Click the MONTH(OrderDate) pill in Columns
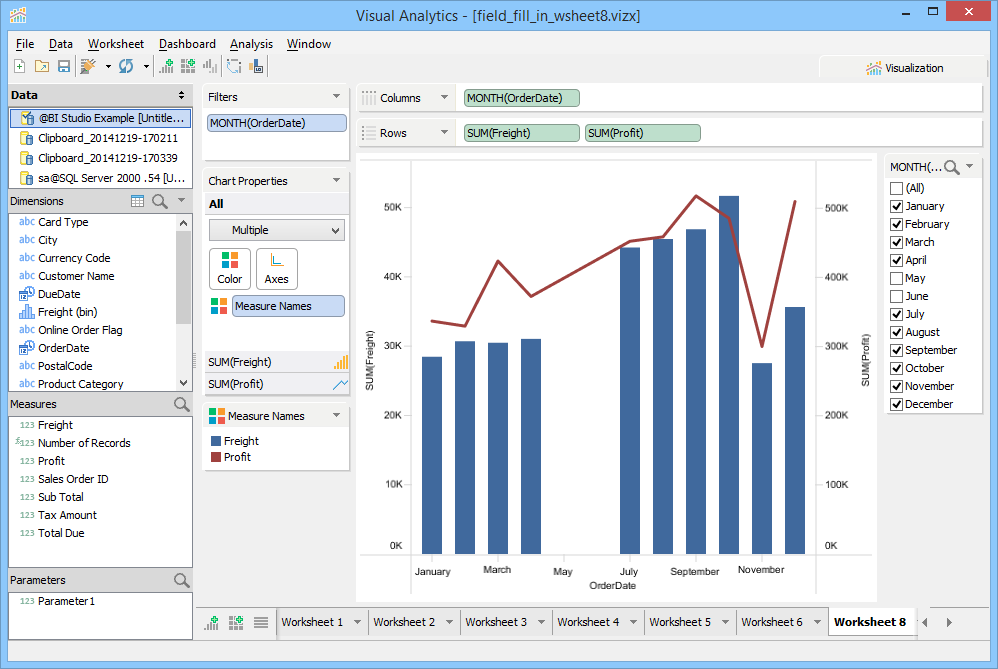The image size is (998, 669). pos(522,98)
